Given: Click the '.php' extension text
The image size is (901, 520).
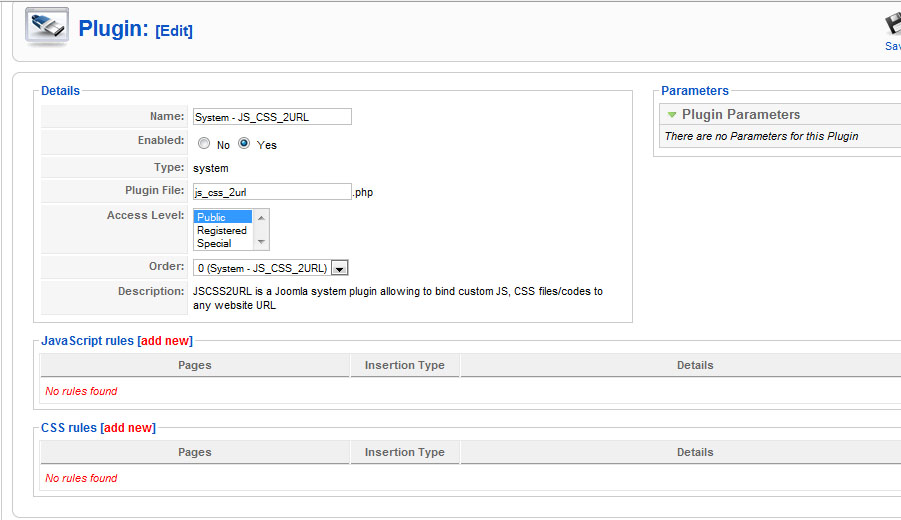Looking at the screenshot, I should 363,192.
